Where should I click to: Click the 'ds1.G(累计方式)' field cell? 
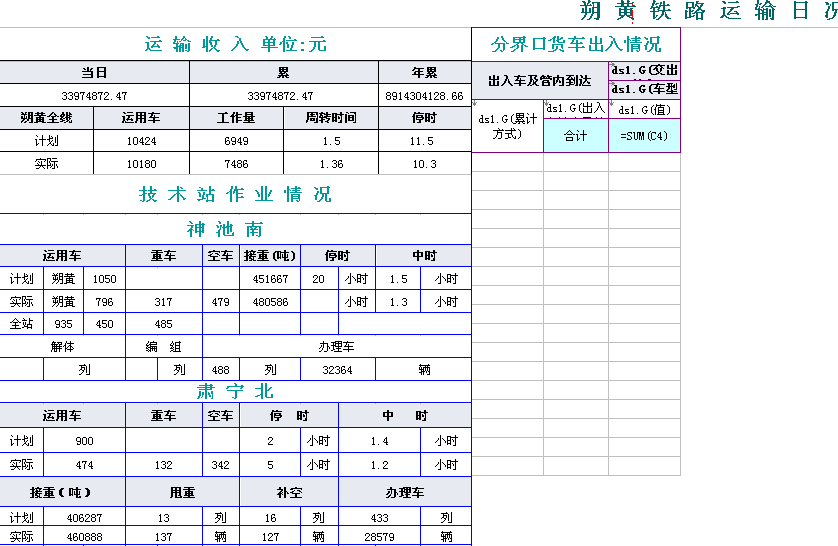click(x=507, y=127)
